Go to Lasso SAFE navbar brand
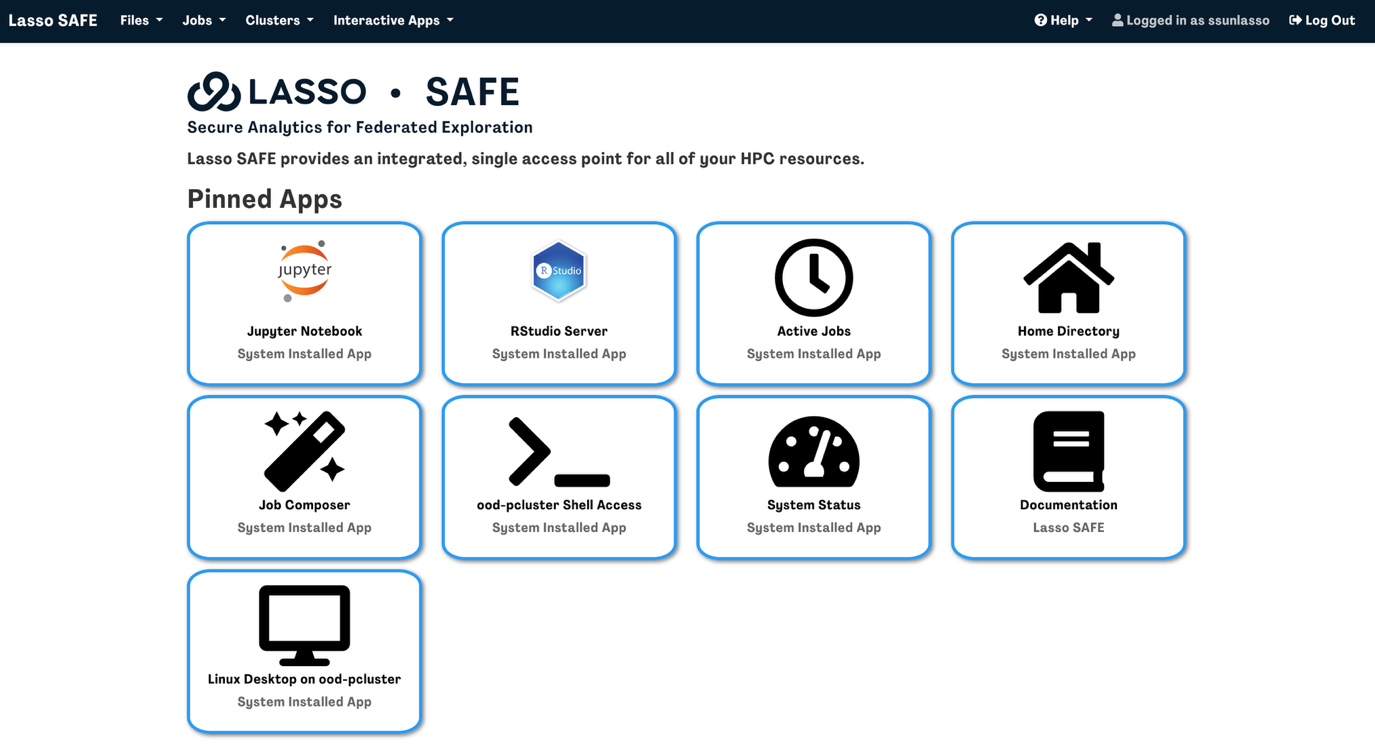This screenshot has width=1375, height=756. pyautogui.click(x=53, y=20)
